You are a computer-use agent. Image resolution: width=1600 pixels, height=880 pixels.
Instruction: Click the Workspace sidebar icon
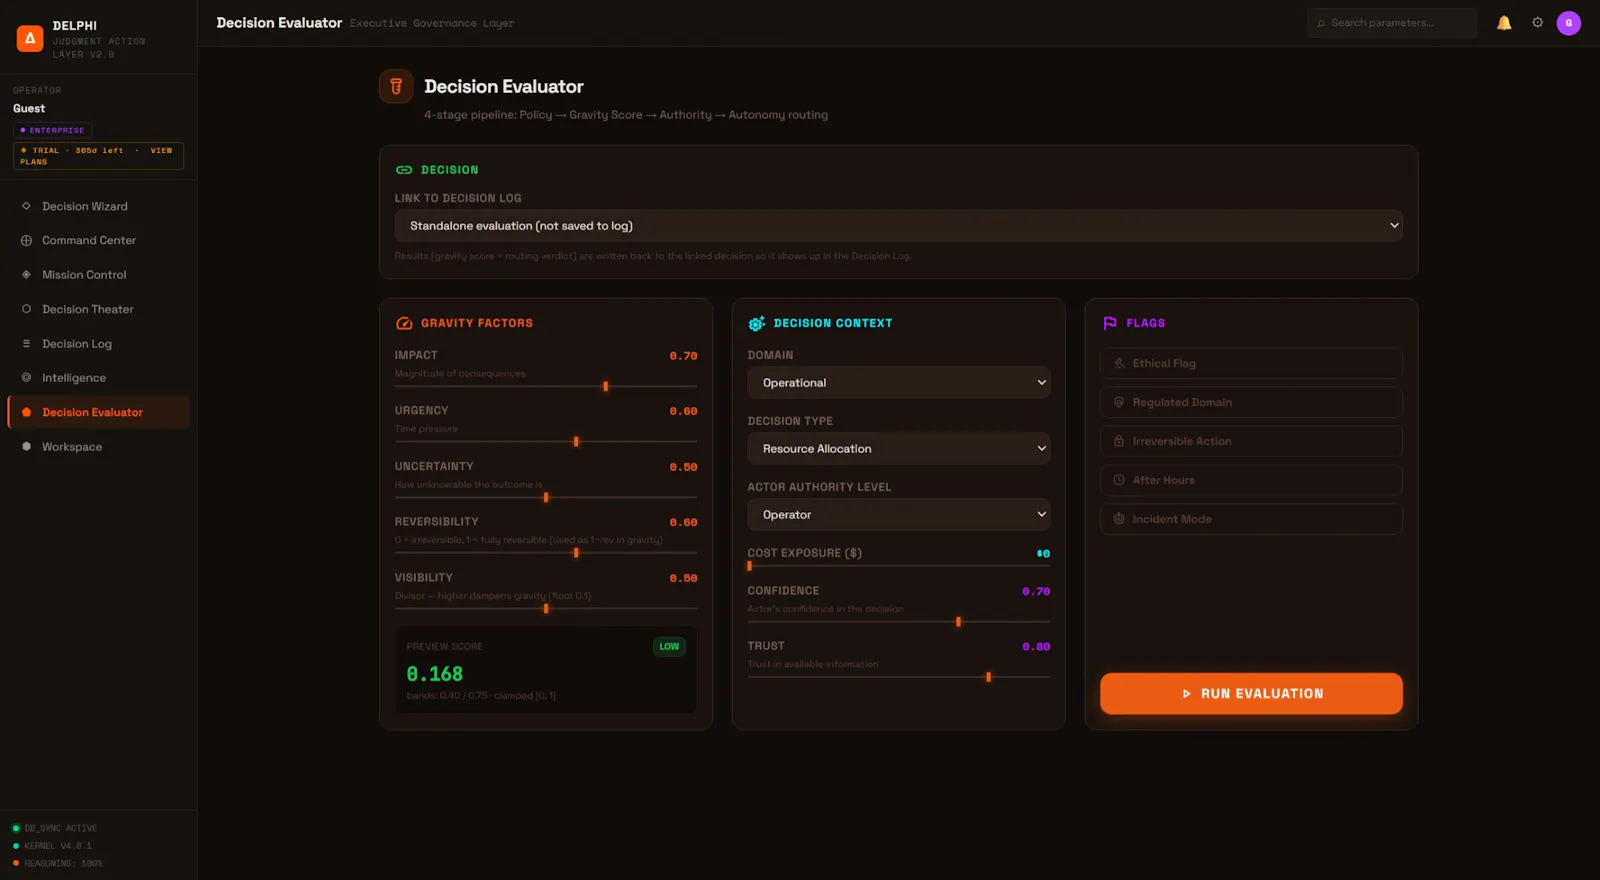tap(26, 446)
